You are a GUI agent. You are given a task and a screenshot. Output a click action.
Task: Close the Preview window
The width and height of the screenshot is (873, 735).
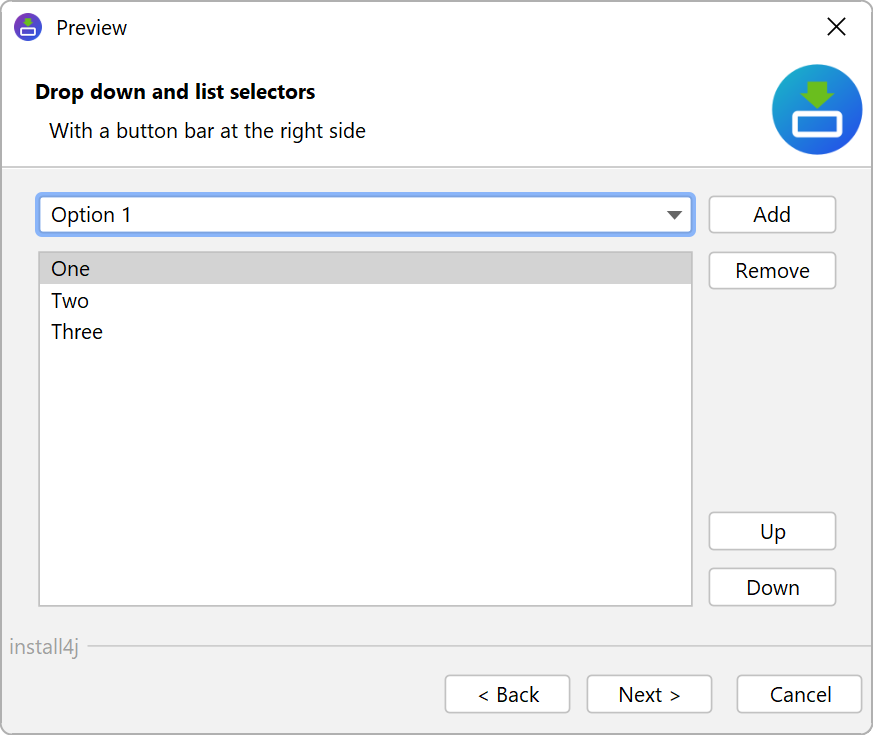[837, 27]
